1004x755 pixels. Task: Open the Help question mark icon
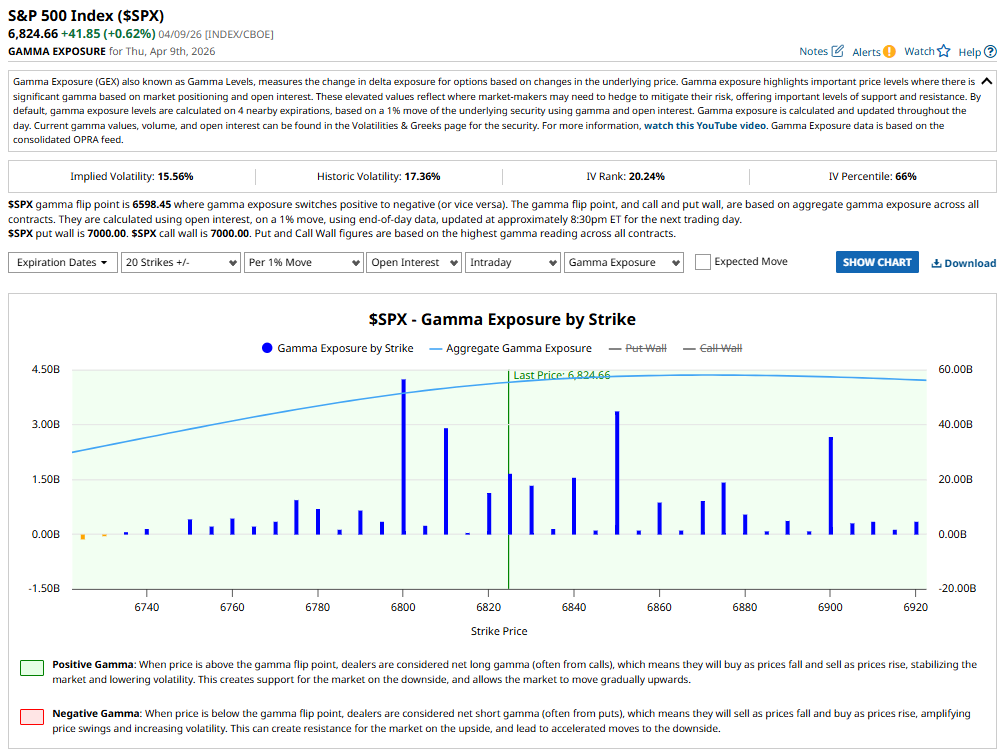(990, 51)
